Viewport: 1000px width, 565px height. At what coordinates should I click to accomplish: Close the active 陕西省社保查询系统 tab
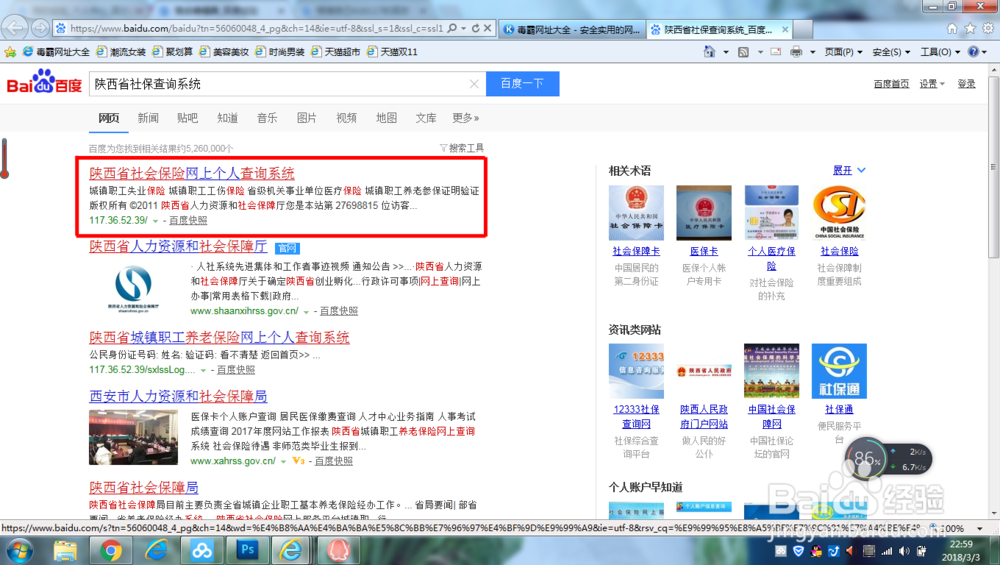[x=785, y=29]
